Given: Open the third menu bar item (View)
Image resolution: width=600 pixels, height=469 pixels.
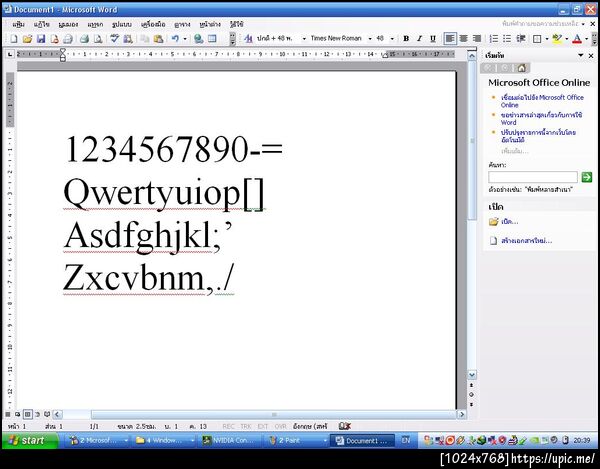Looking at the screenshot, I should click(68, 24).
